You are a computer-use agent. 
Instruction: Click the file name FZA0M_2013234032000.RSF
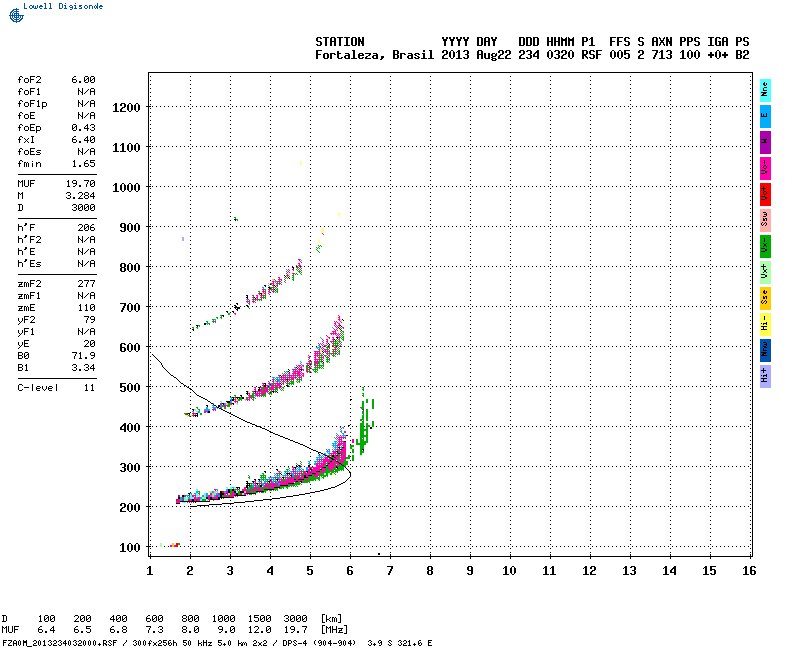60,643
